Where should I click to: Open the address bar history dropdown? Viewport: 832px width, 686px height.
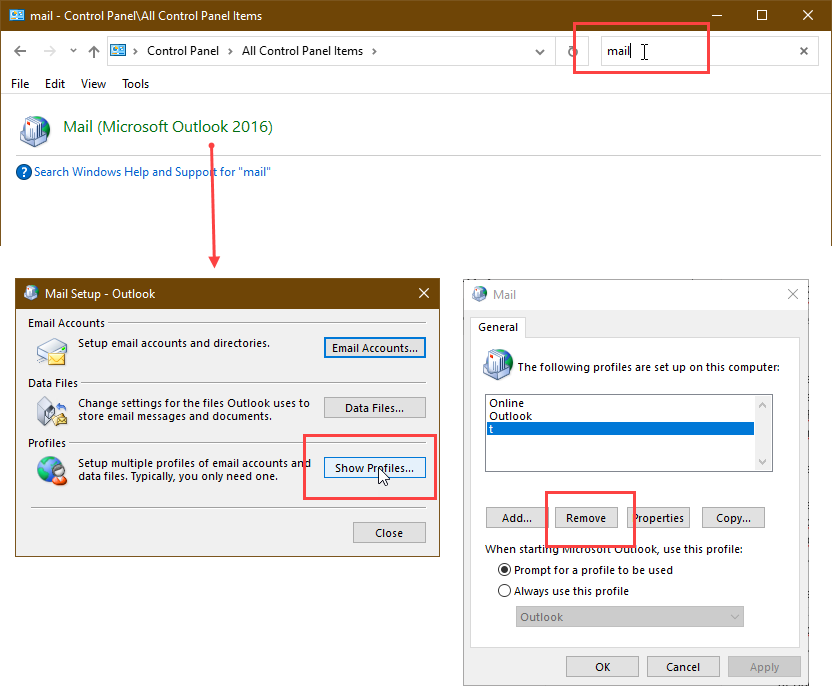click(x=540, y=51)
